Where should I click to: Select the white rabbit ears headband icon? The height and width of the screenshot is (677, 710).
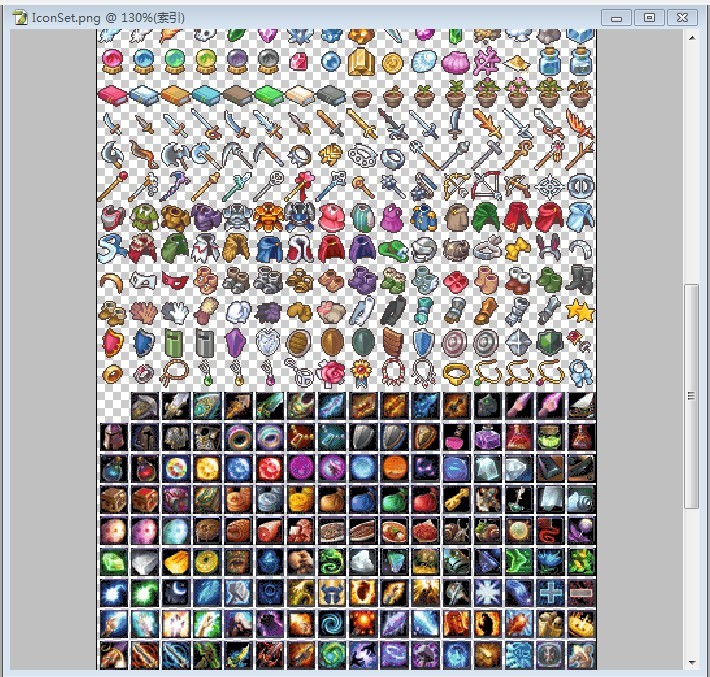(x=549, y=248)
